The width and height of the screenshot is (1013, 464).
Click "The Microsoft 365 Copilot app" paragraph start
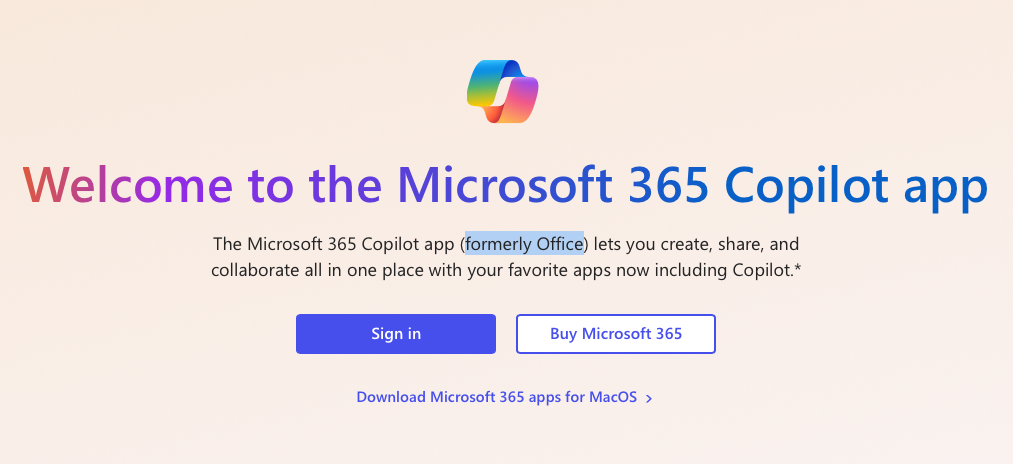(x=335, y=244)
